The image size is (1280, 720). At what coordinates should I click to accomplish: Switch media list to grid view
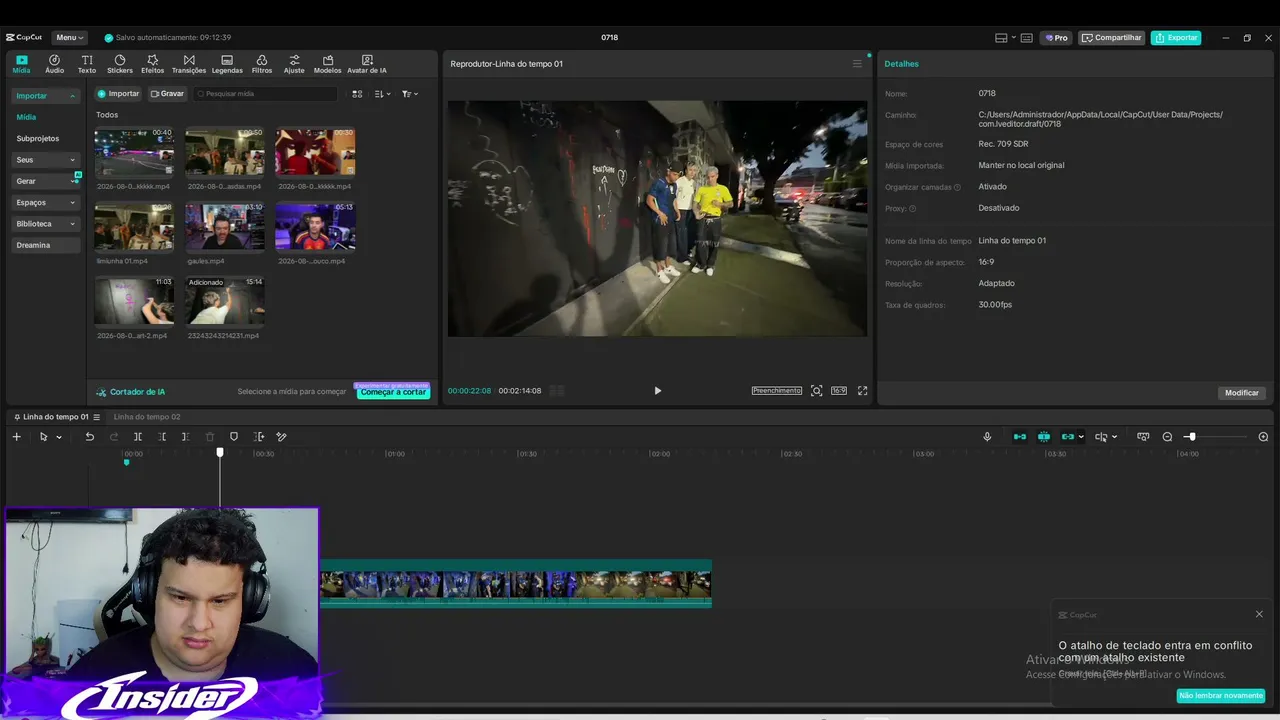tap(357, 94)
